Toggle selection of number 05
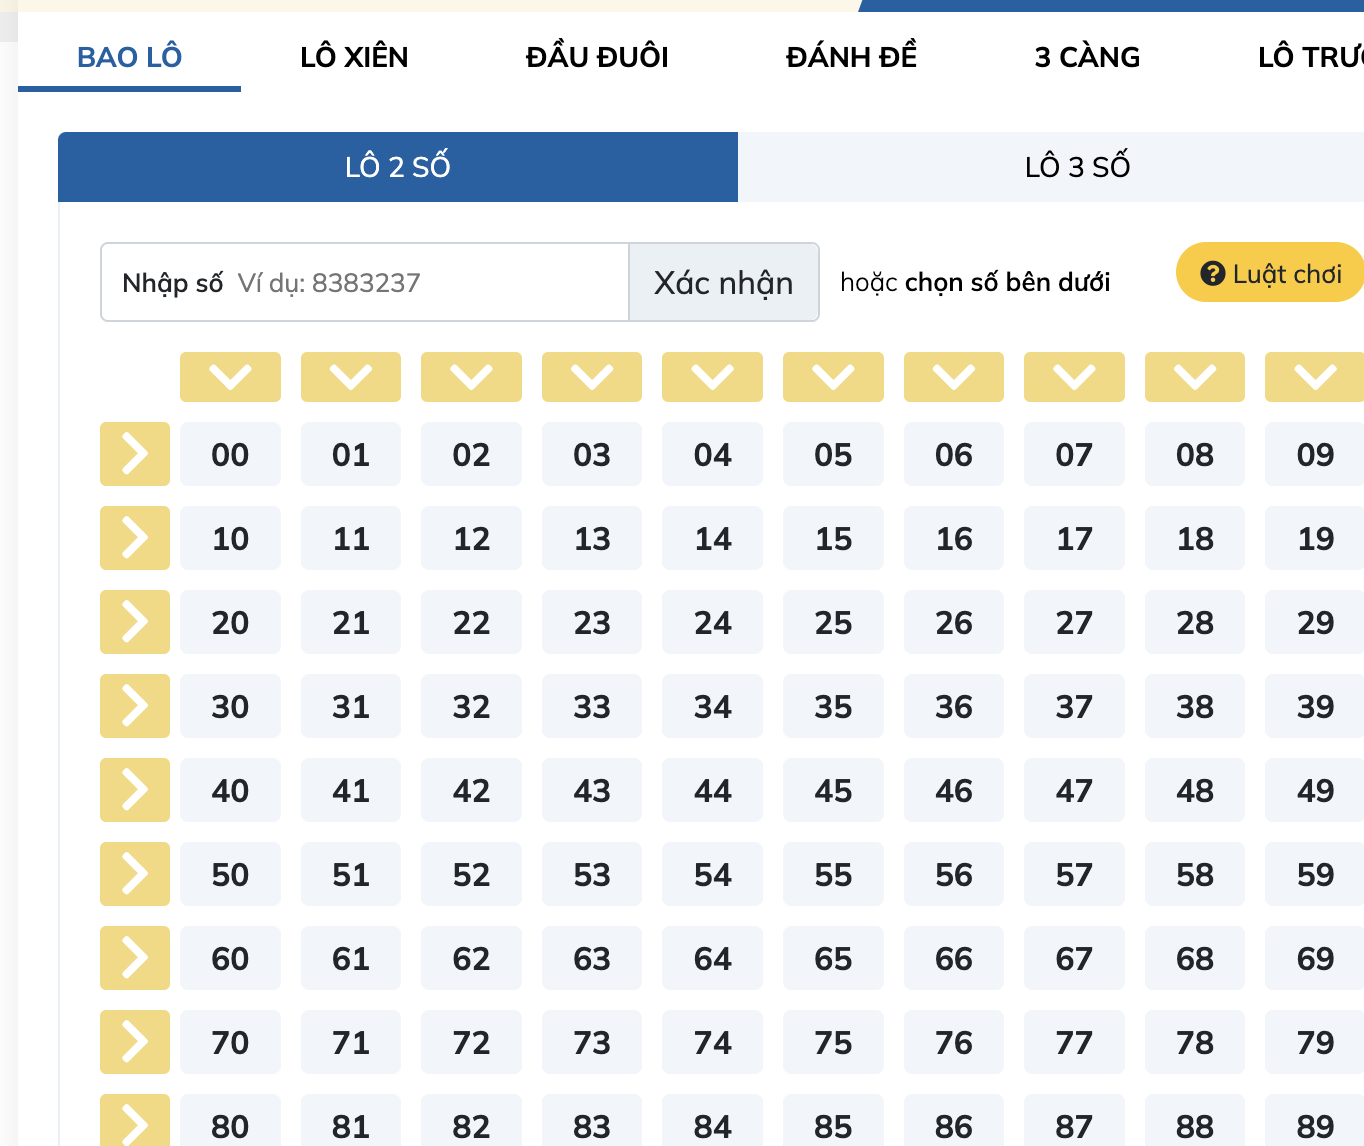This screenshot has width=1364, height=1146. [833, 454]
